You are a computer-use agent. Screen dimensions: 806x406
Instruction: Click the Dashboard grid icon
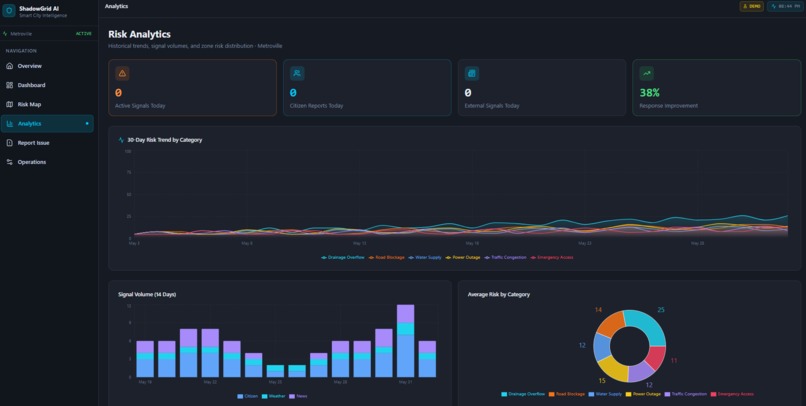9,85
